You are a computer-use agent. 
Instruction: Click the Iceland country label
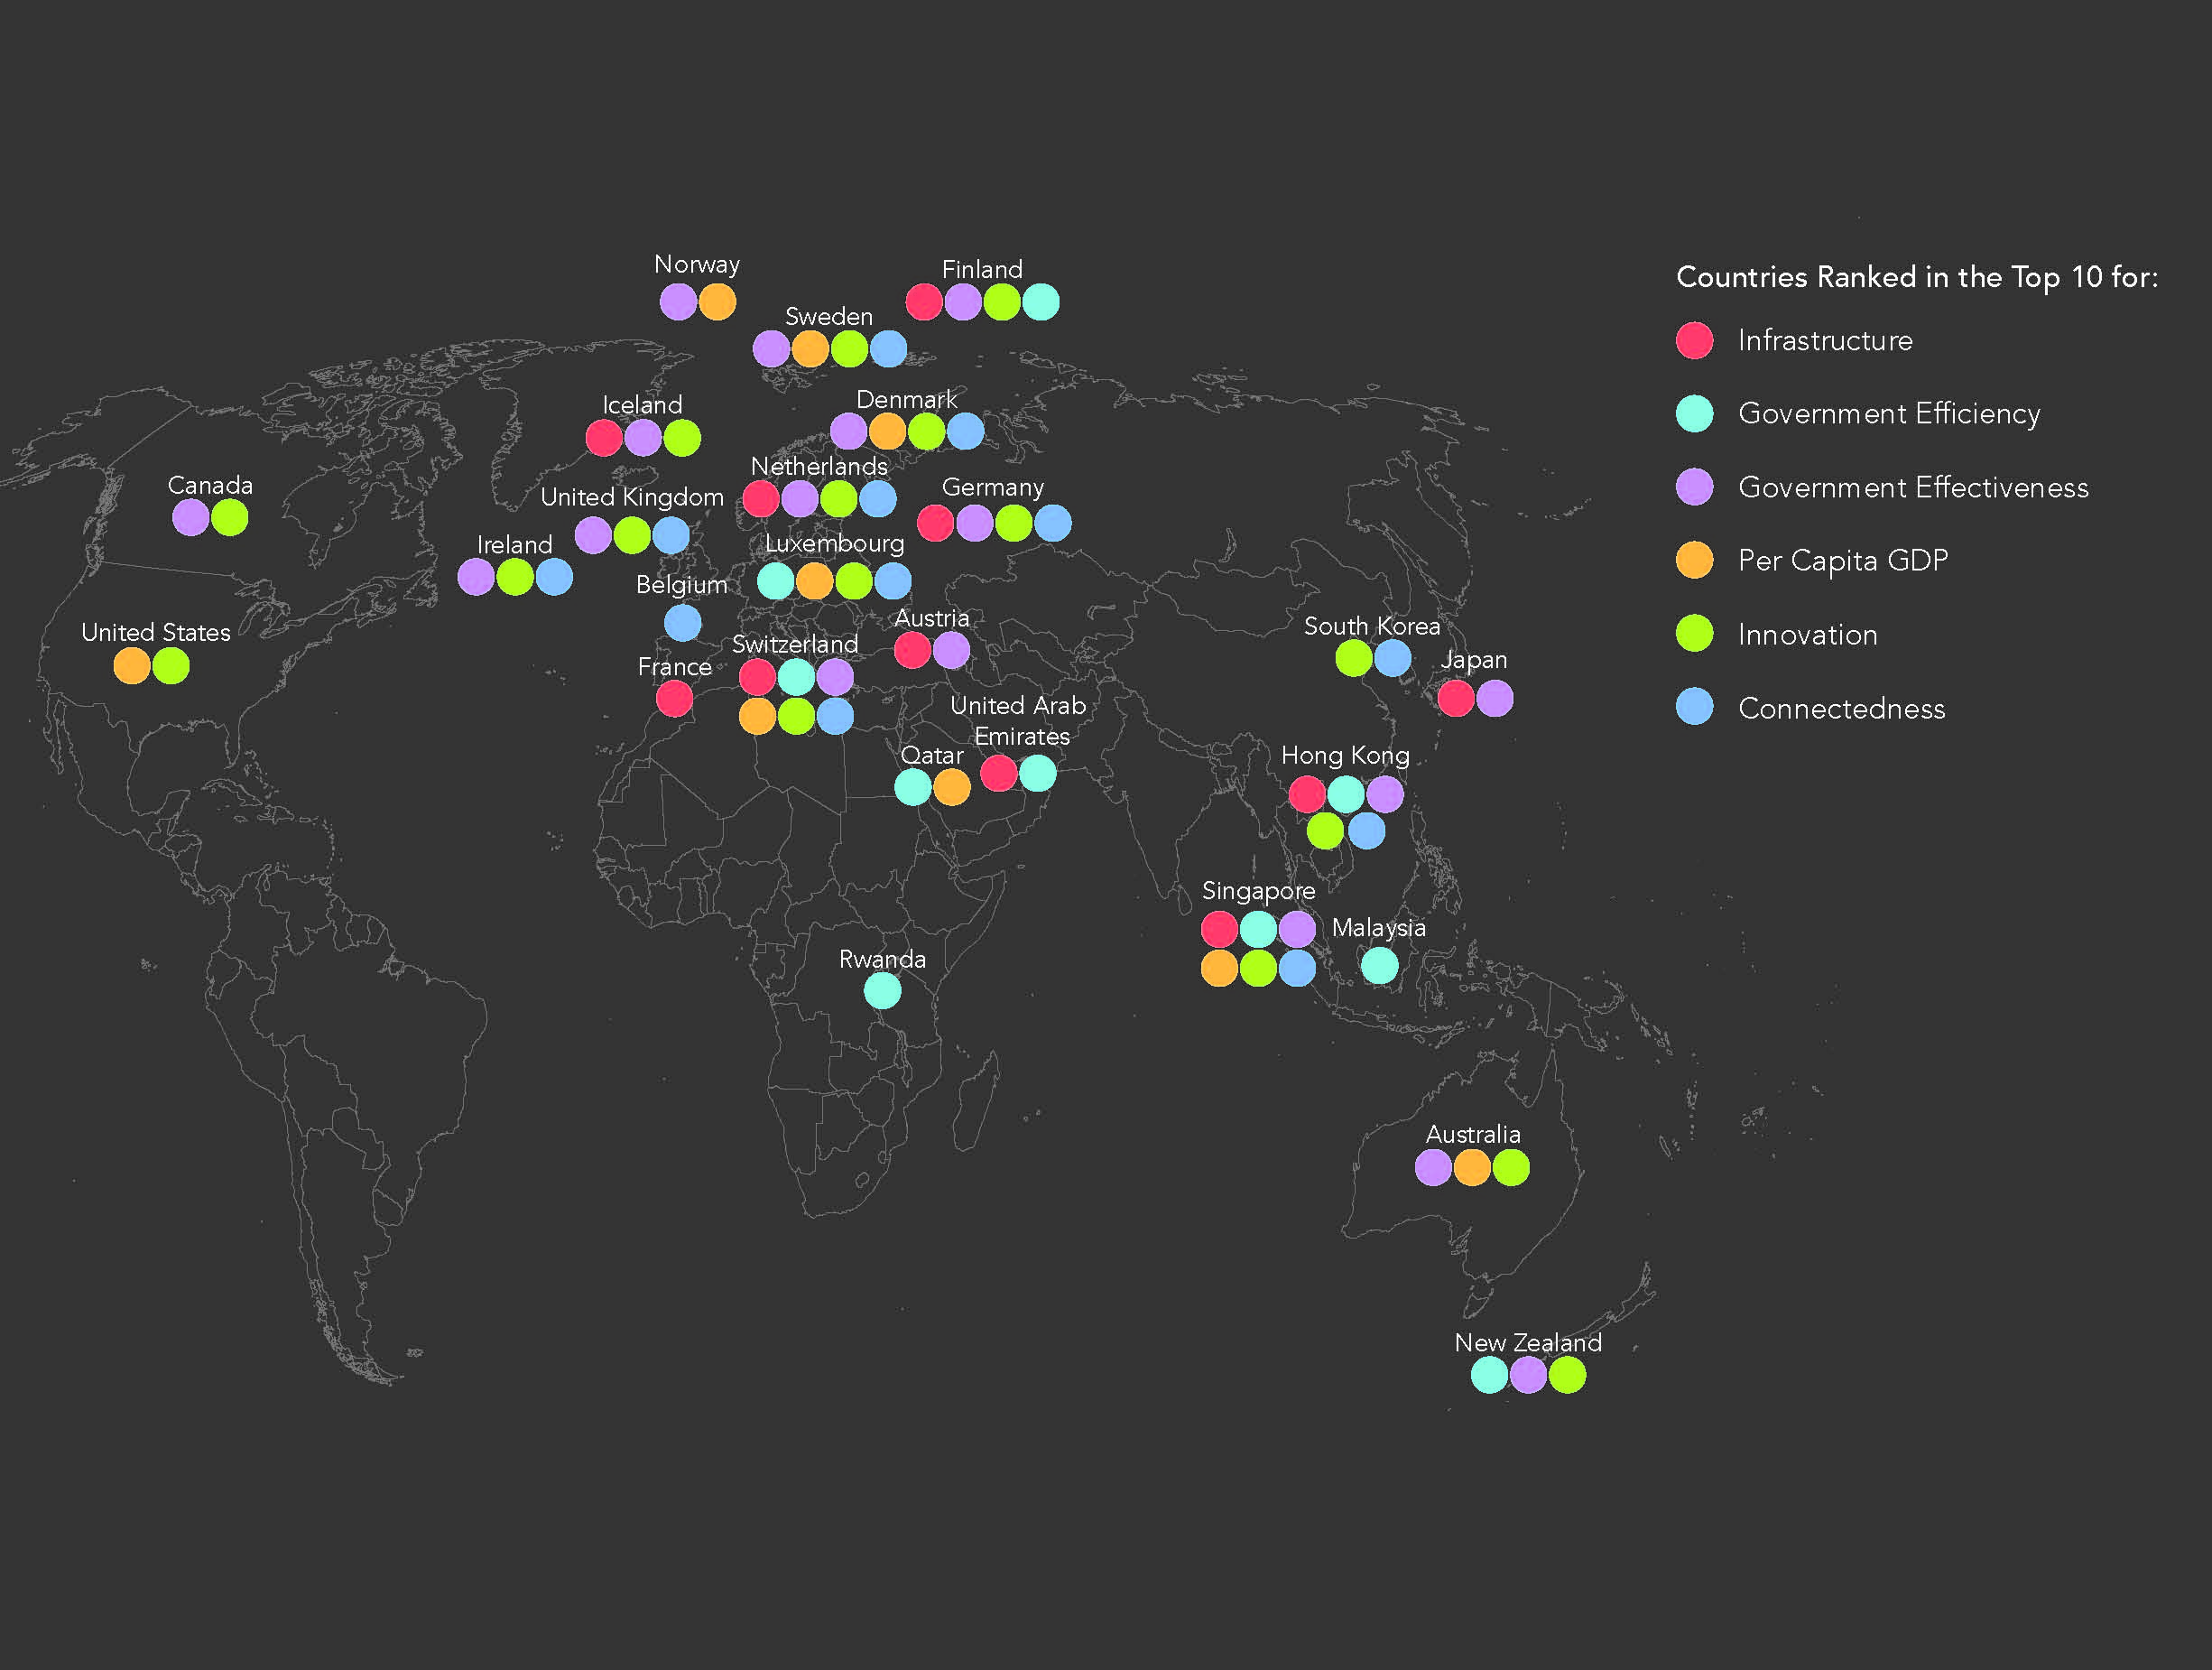point(642,405)
